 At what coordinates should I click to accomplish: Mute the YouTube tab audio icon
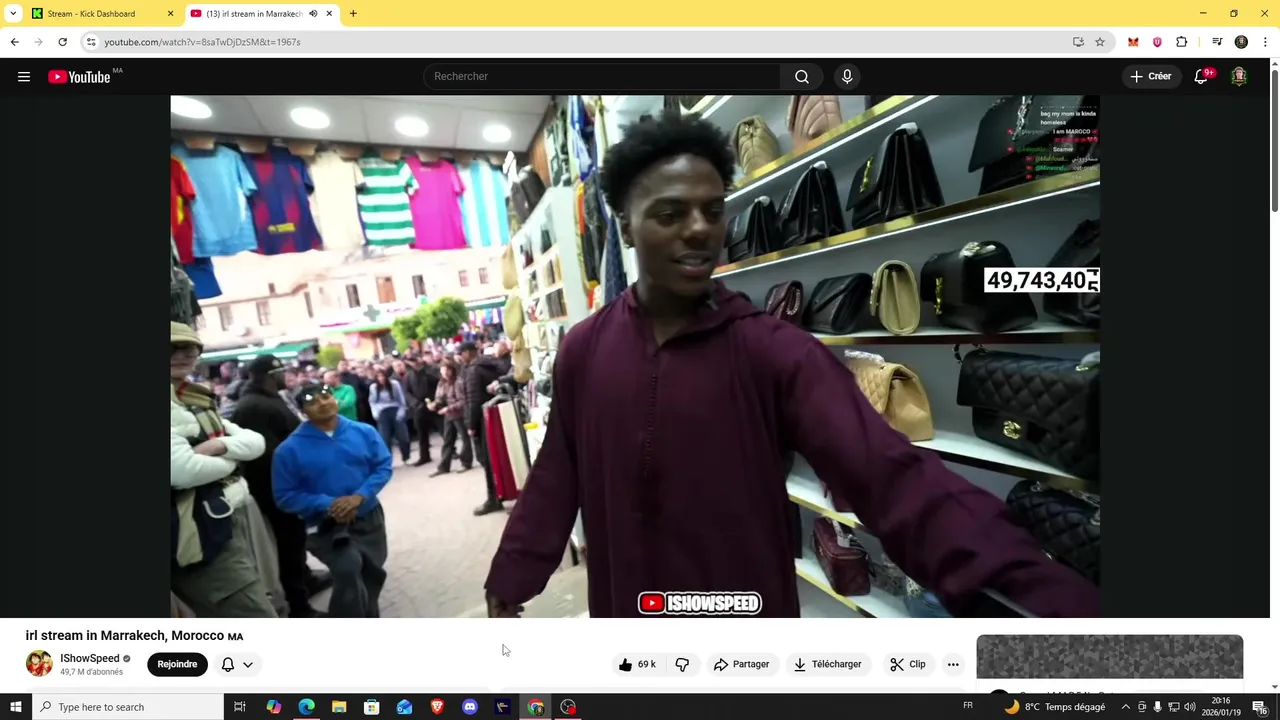click(313, 14)
